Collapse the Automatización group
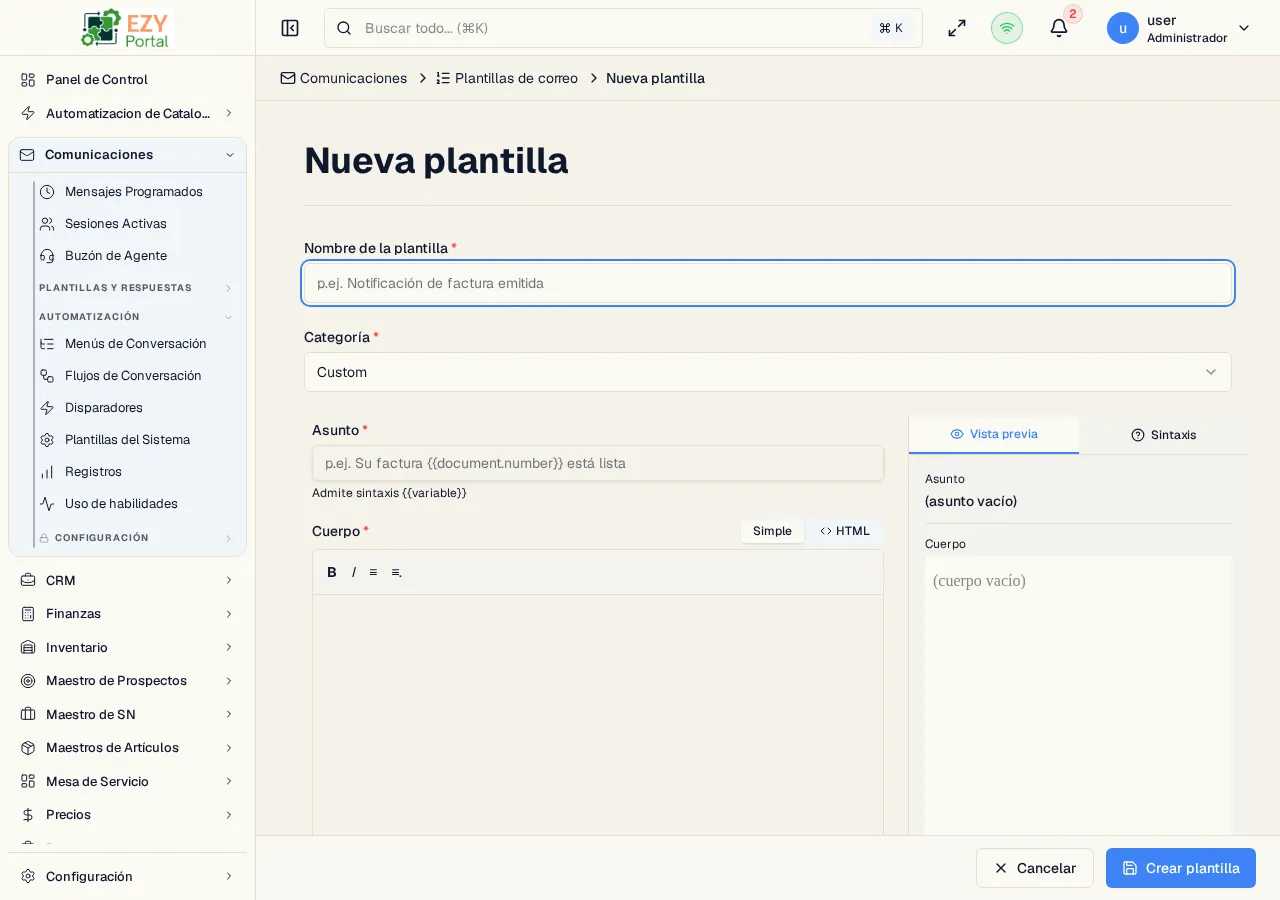The image size is (1280, 900). 228,317
